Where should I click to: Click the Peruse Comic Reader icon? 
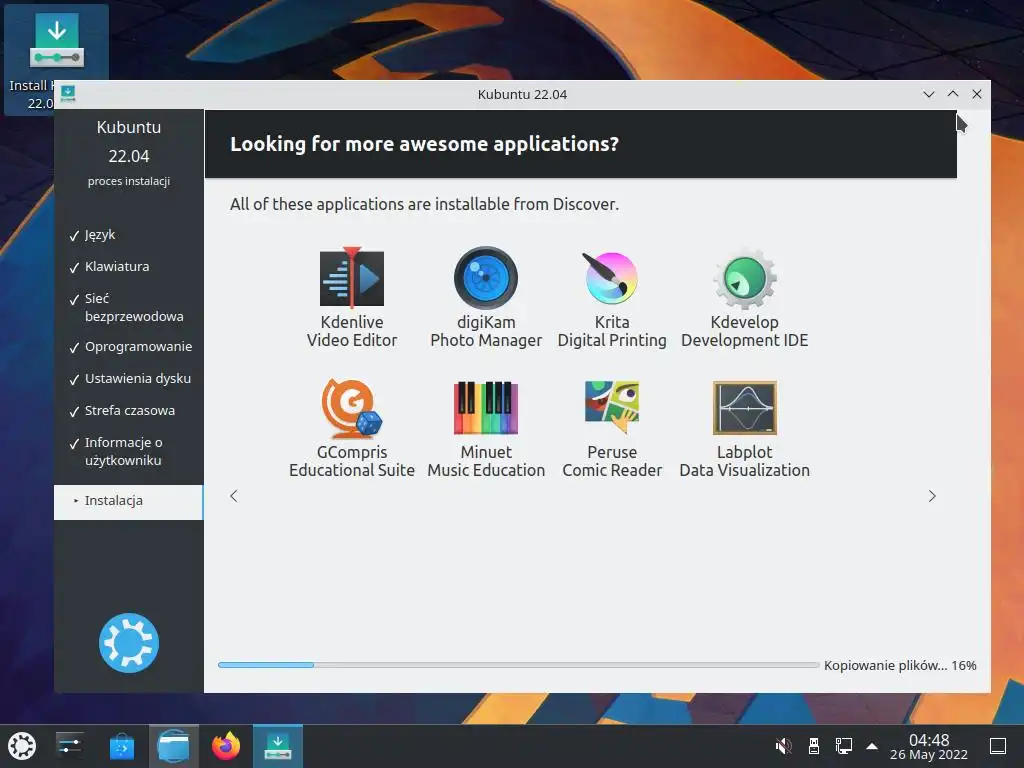[x=612, y=408]
